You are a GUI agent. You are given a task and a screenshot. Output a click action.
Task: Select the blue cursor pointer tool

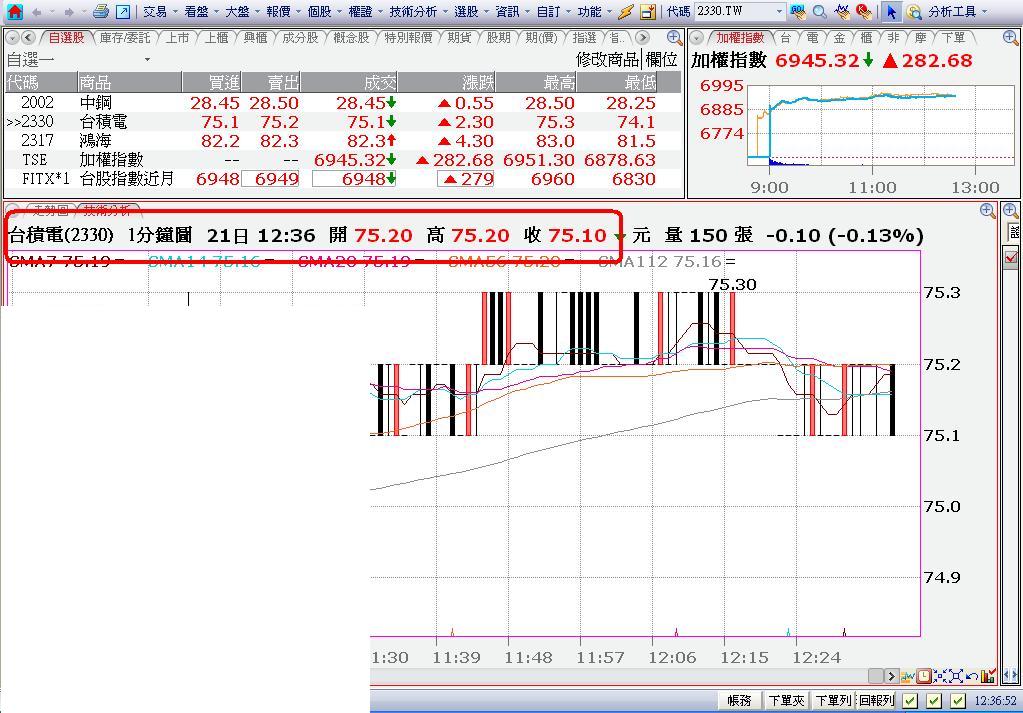click(x=891, y=11)
